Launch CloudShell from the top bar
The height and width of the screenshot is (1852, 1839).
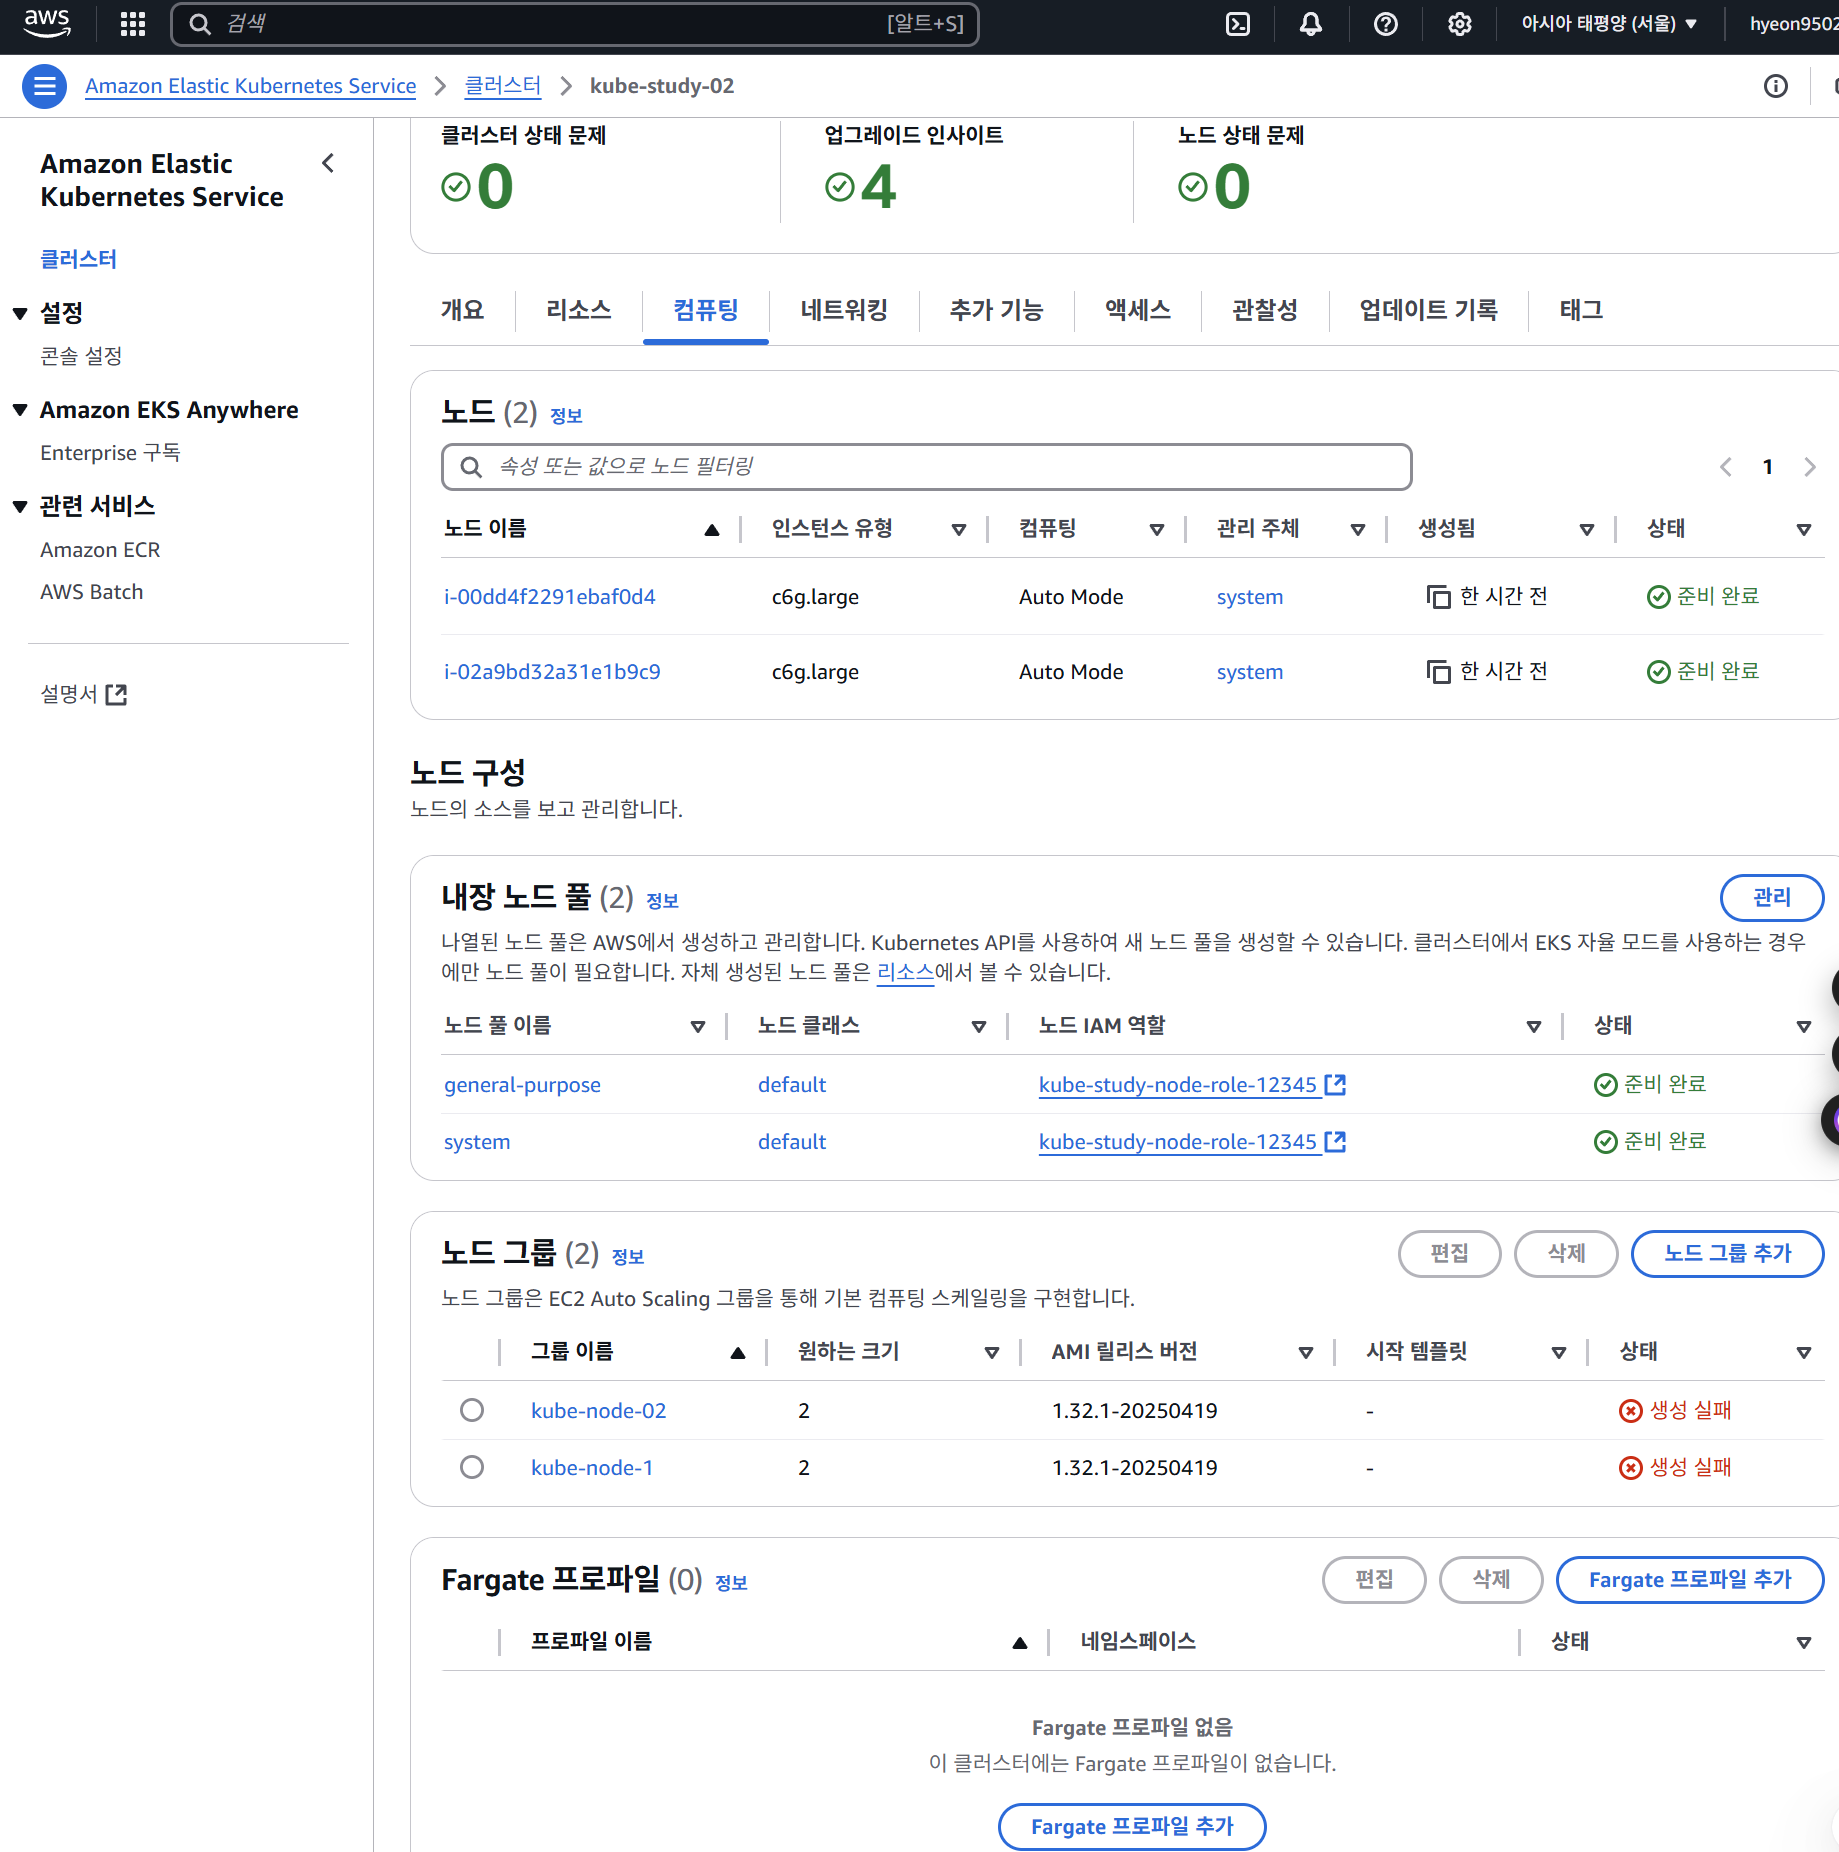pyautogui.click(x=1238, y=24)
